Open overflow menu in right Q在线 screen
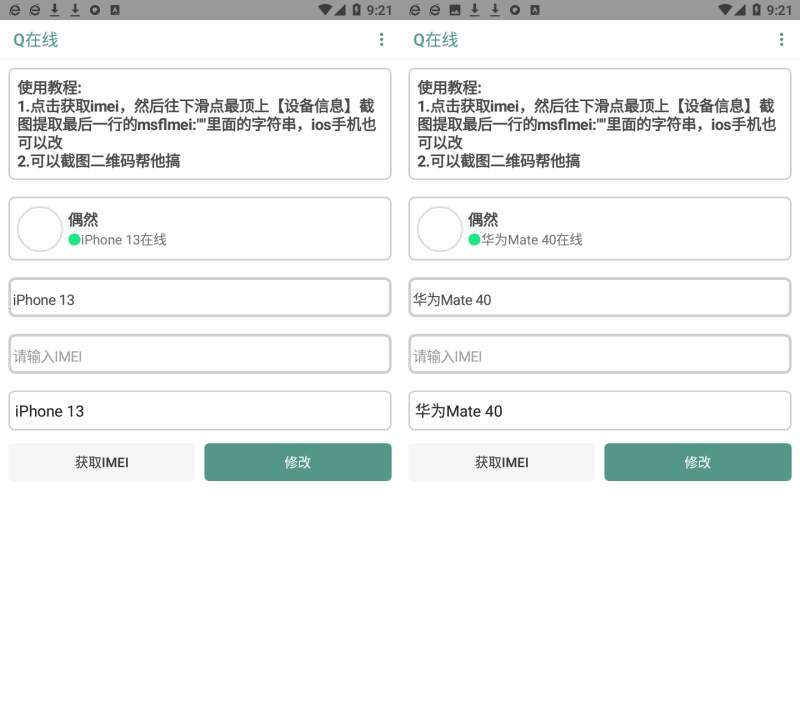The width and height of the screenshot is (800, 711). [781, 40]
